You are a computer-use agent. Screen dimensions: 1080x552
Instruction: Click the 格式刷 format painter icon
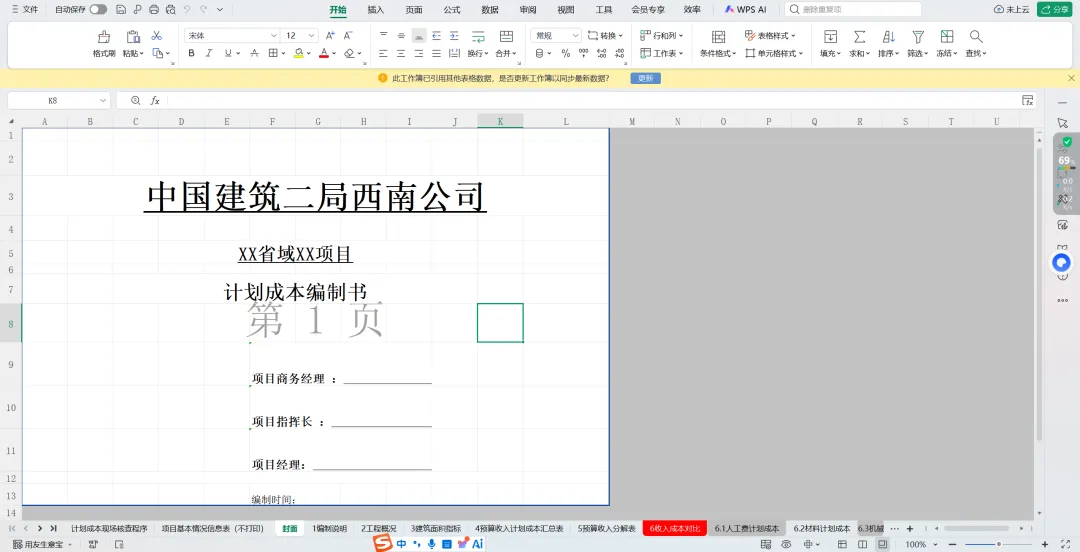[104, 37]
